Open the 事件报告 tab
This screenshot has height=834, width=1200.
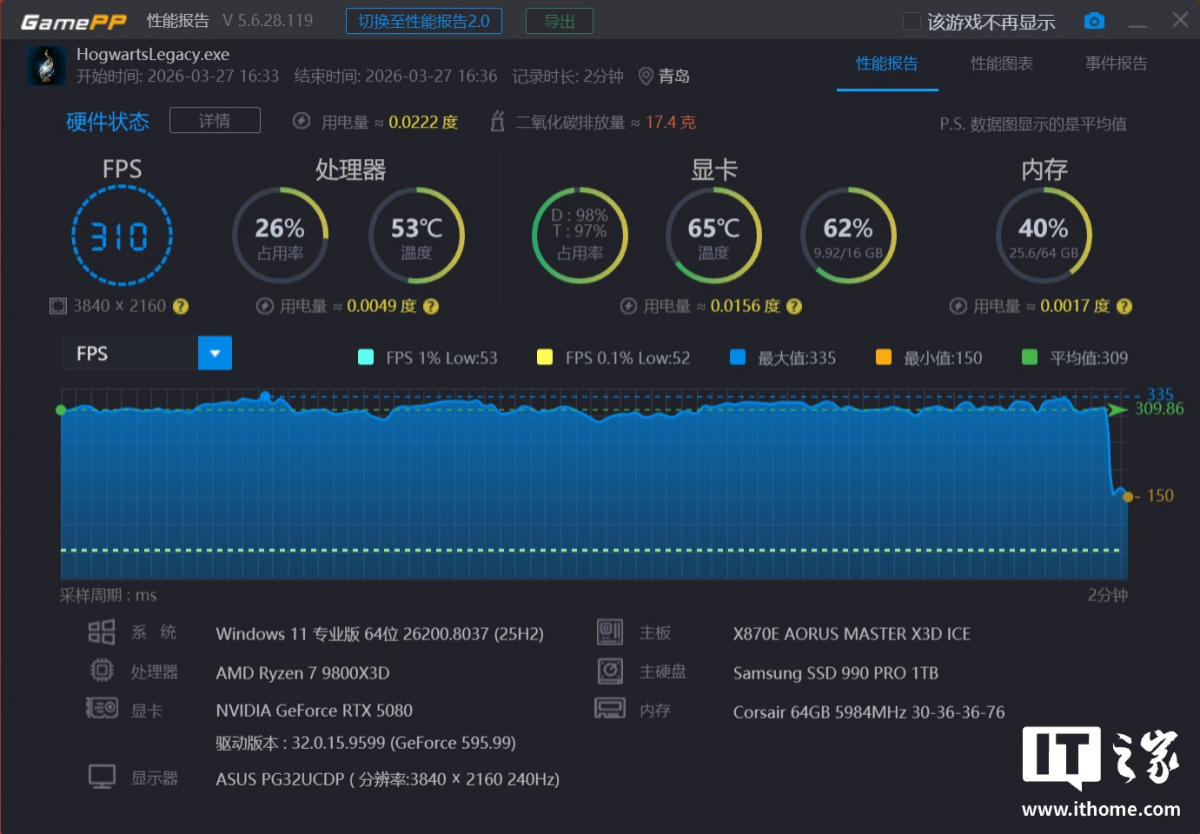click(x=1116, y=64)
